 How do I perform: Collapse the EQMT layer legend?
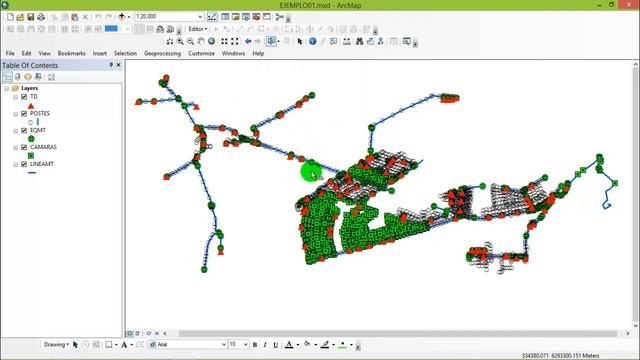coord(16,131)
